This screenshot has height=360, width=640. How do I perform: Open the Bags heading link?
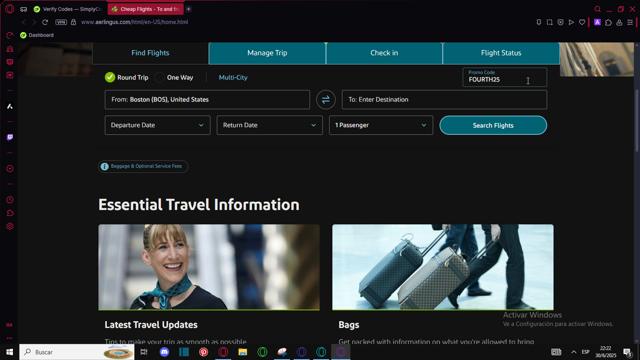[349, 325]
